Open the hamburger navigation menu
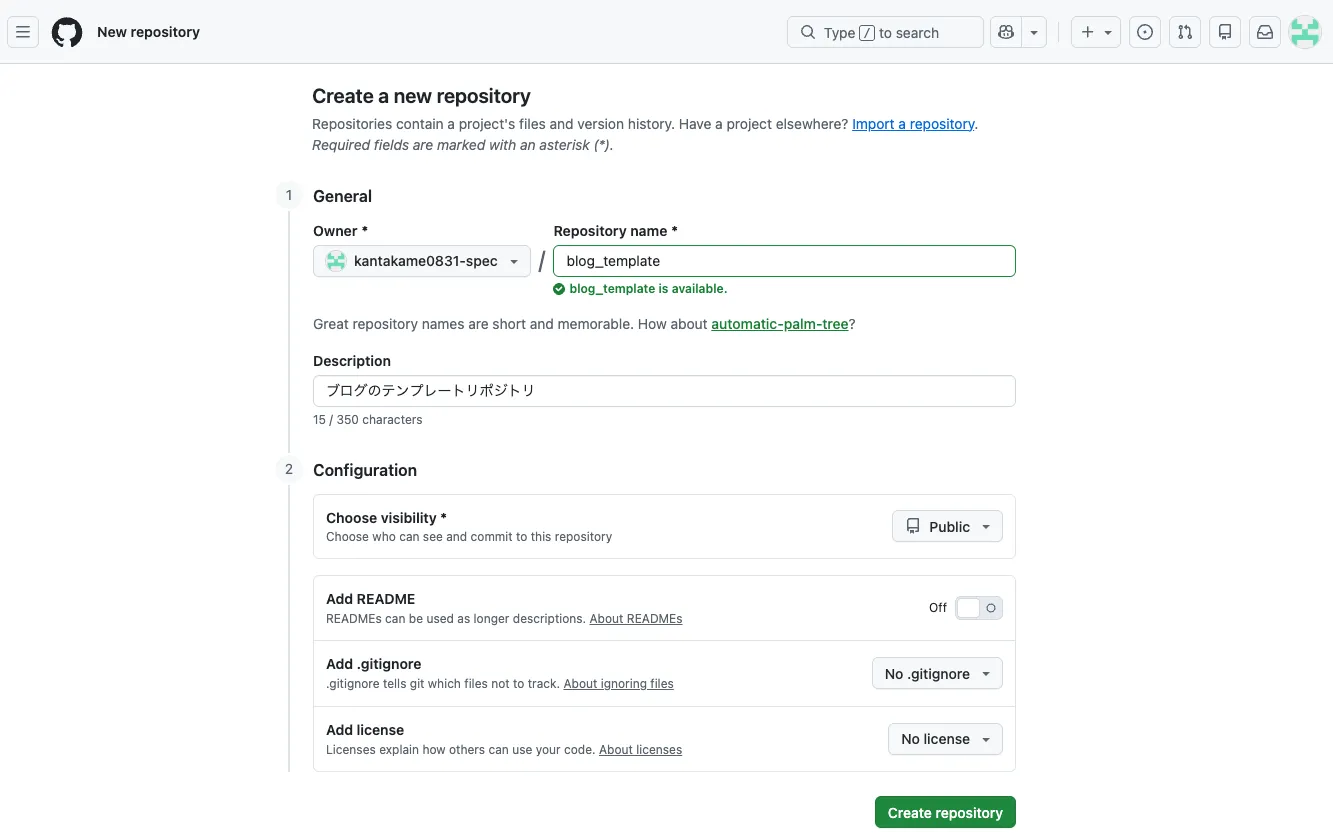 [23, 32]
